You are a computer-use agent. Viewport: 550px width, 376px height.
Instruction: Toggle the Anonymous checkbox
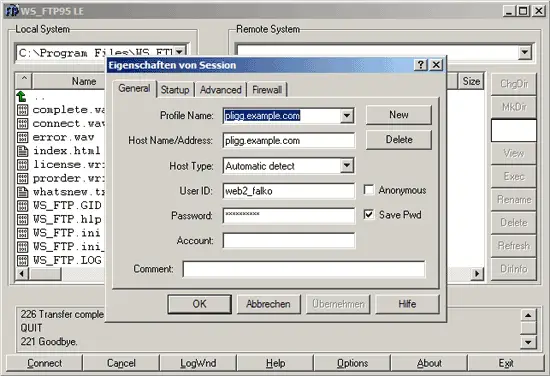[369, 190]
